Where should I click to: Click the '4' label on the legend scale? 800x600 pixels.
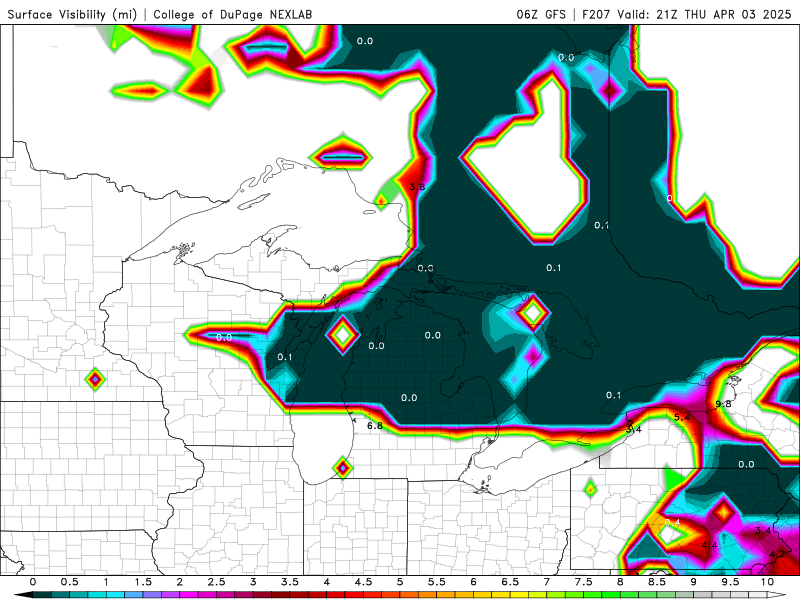tap(327, 582)
